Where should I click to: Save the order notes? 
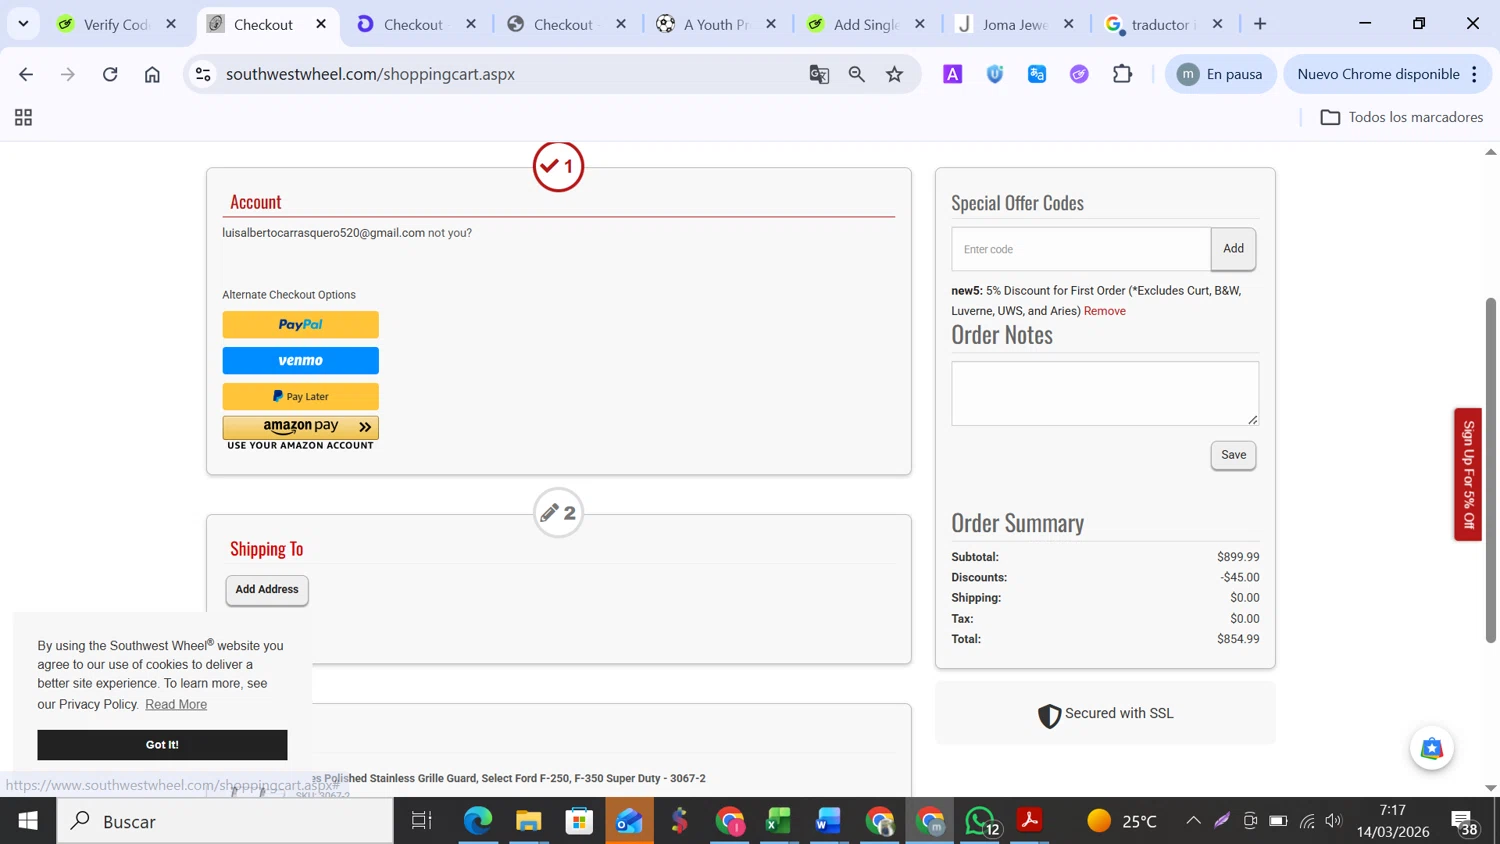pos(1233,455)
